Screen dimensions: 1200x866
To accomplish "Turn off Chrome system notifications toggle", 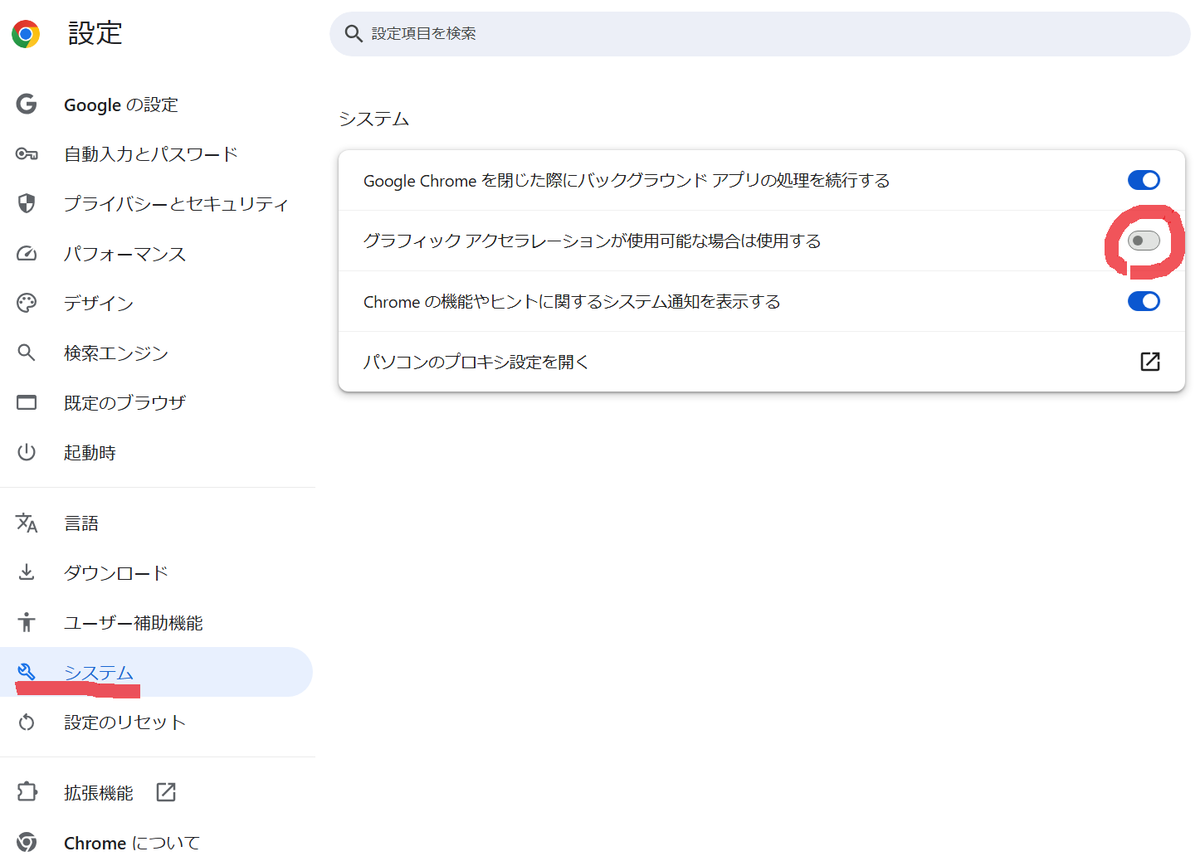I will tap(1144, 301).
